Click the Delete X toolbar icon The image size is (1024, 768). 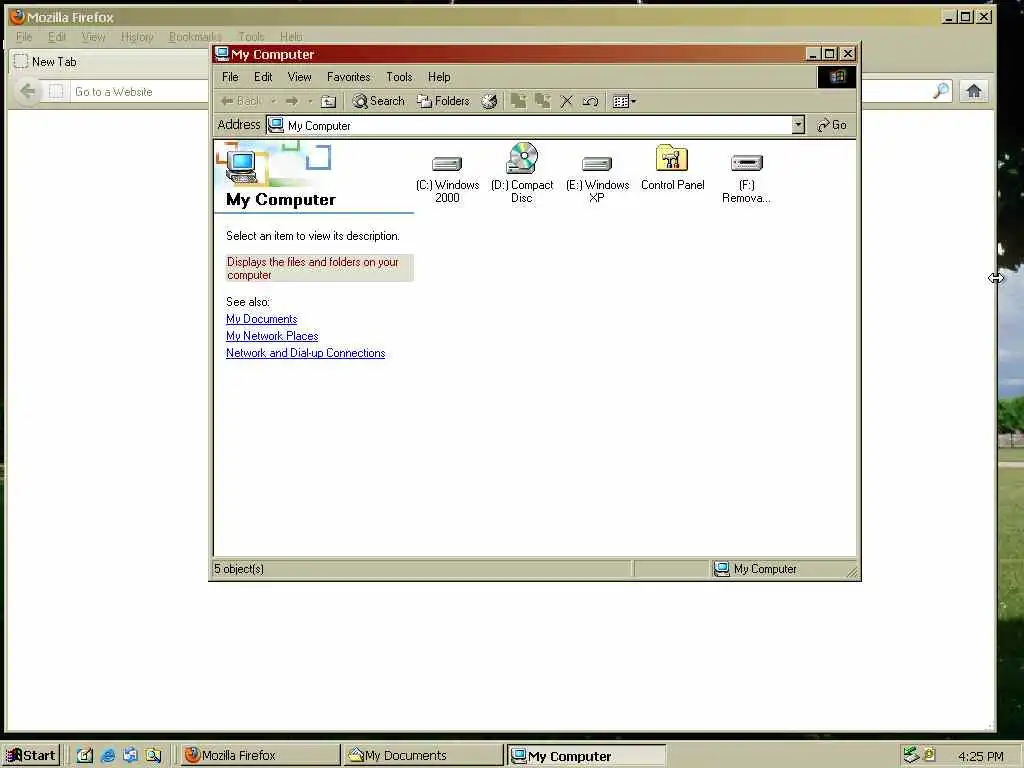[566, 101]
